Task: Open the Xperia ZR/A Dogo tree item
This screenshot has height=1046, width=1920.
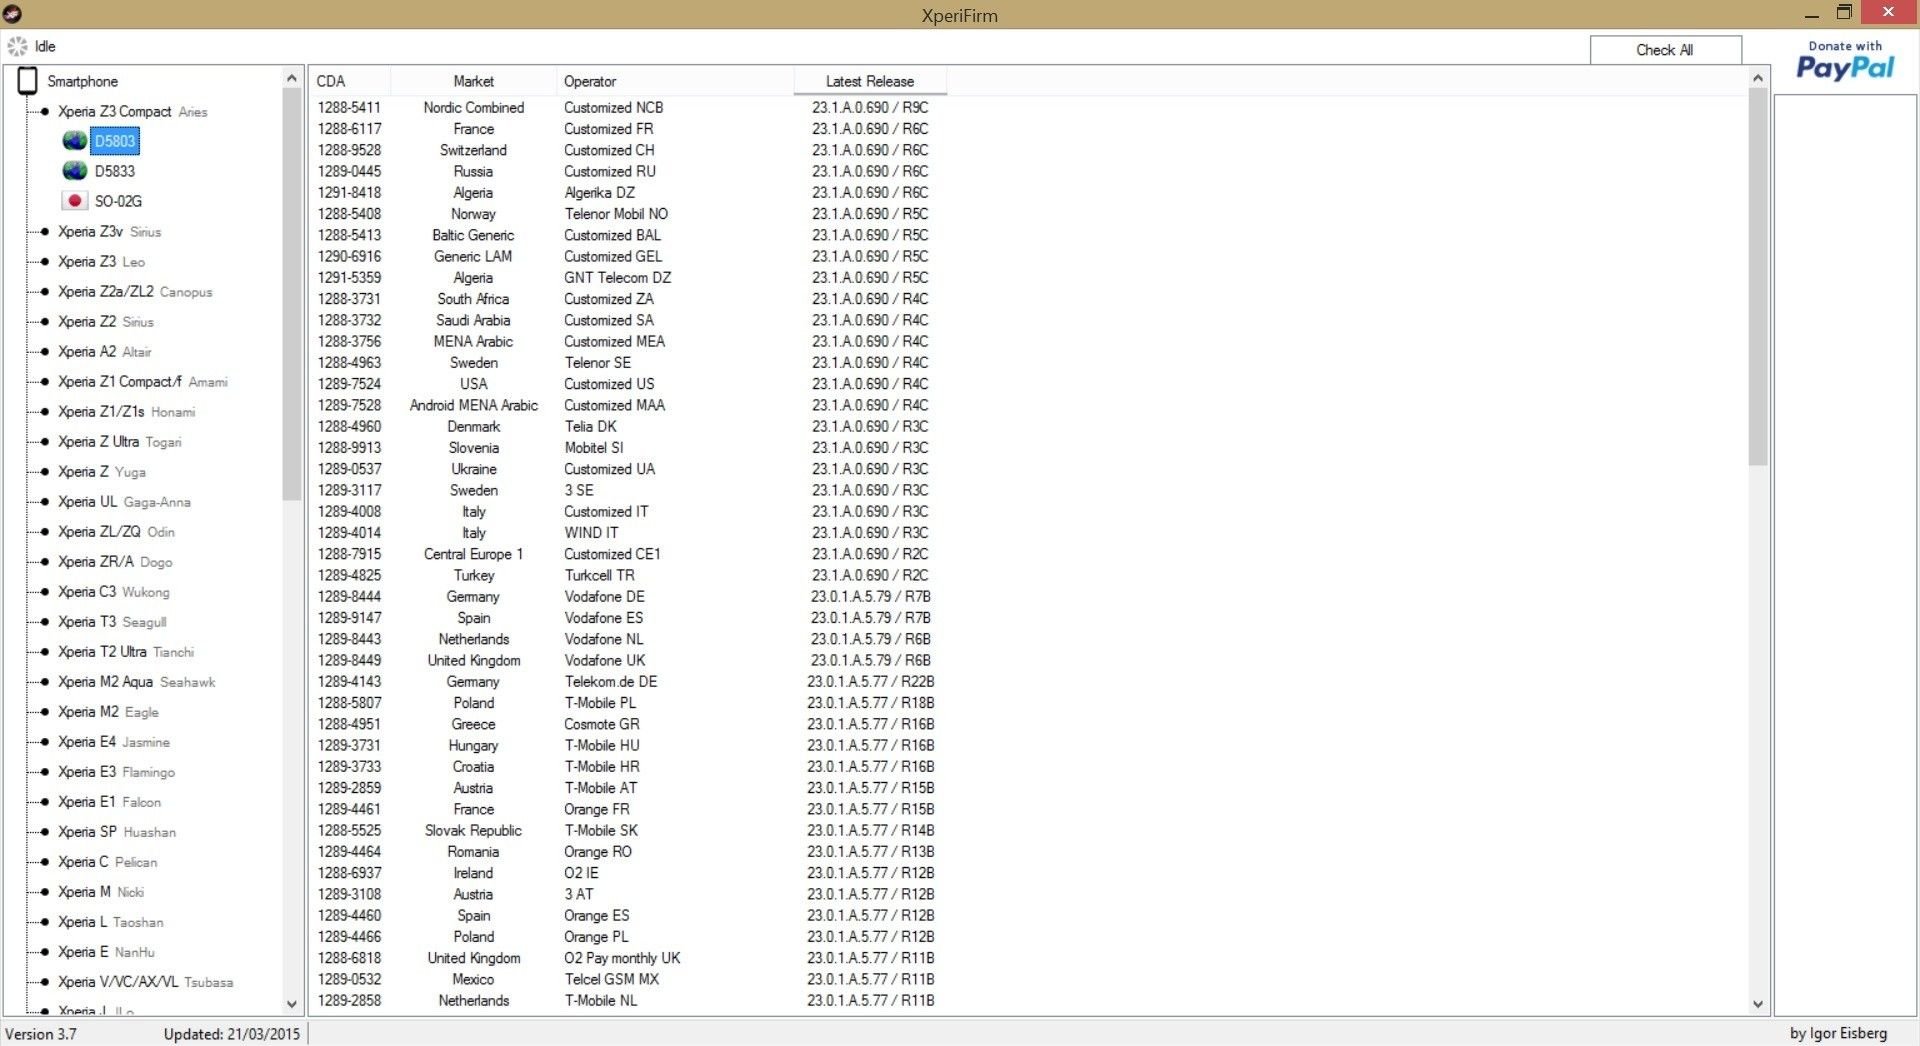Action: click(x=115, y=561)
